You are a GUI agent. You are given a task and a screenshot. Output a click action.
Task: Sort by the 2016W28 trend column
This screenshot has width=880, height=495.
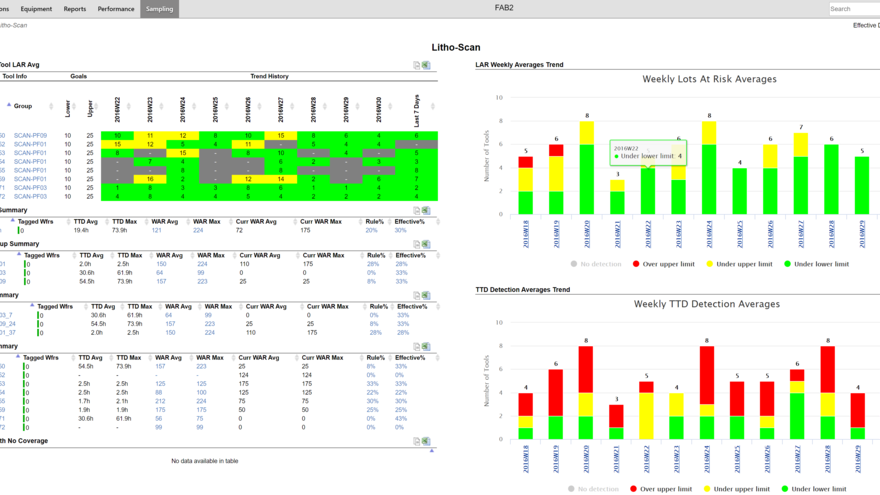313,109
